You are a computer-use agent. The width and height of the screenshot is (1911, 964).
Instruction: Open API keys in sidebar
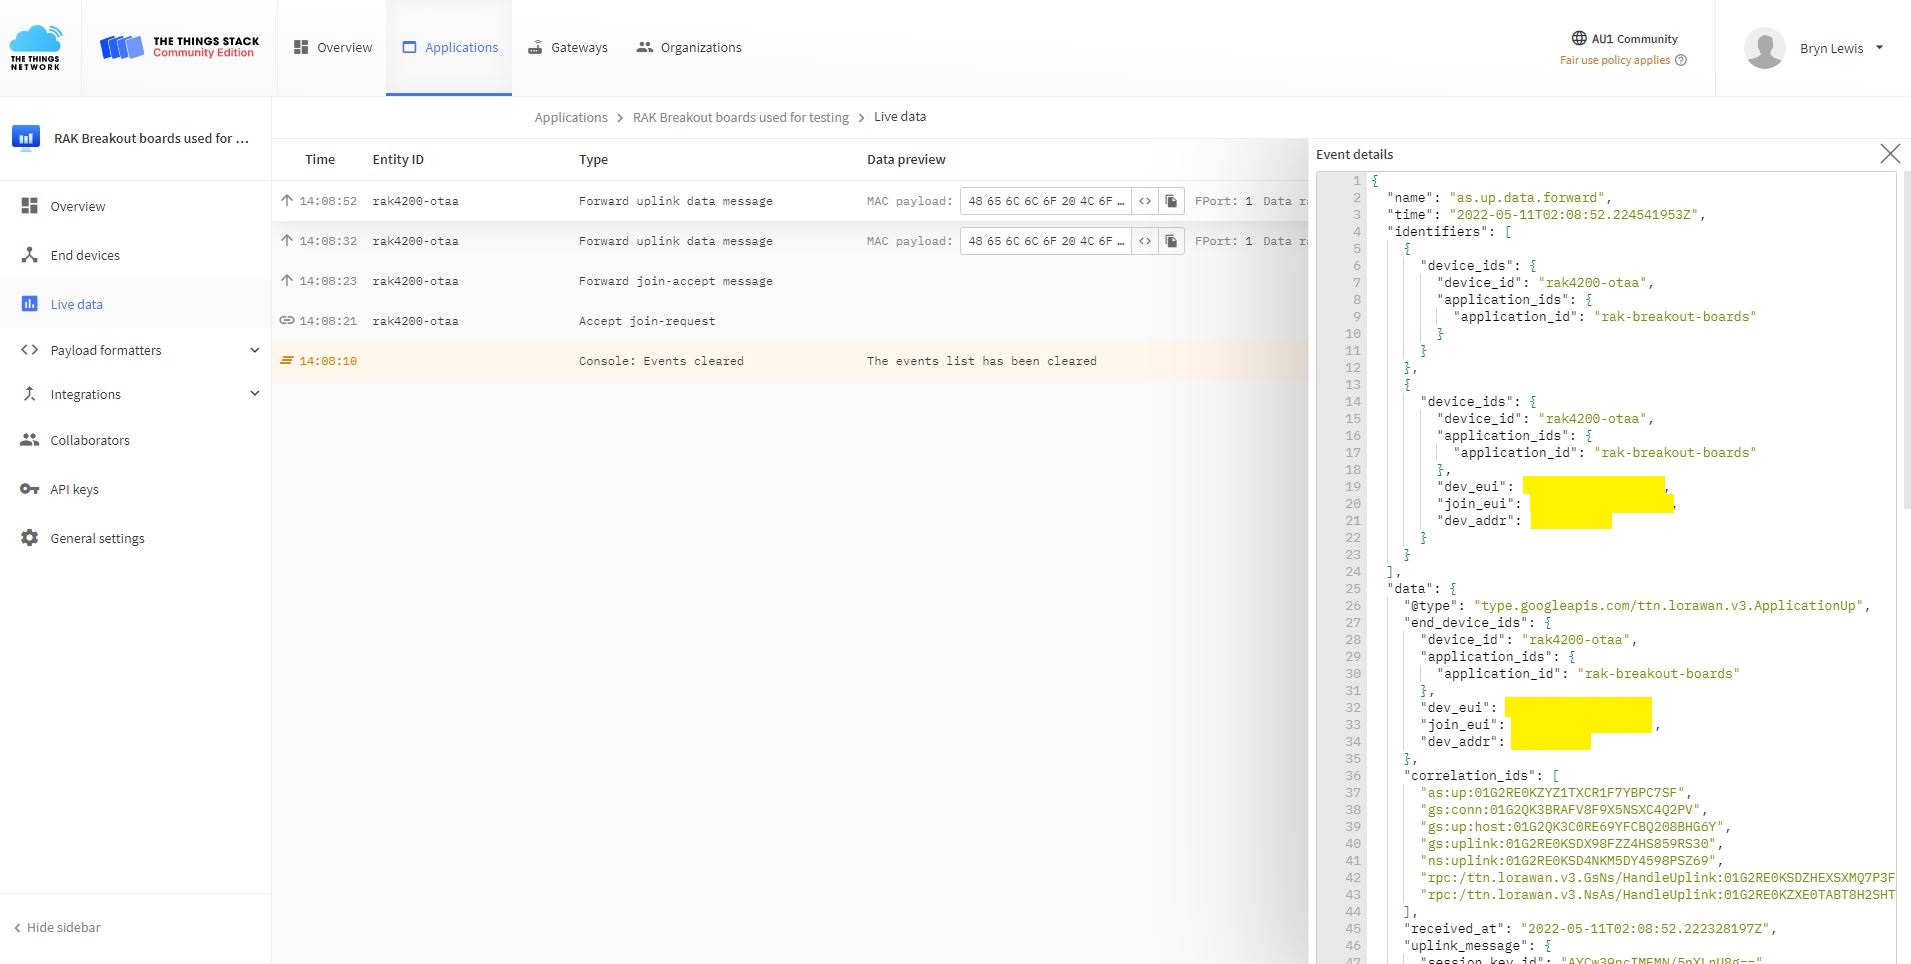click(74, 490)
